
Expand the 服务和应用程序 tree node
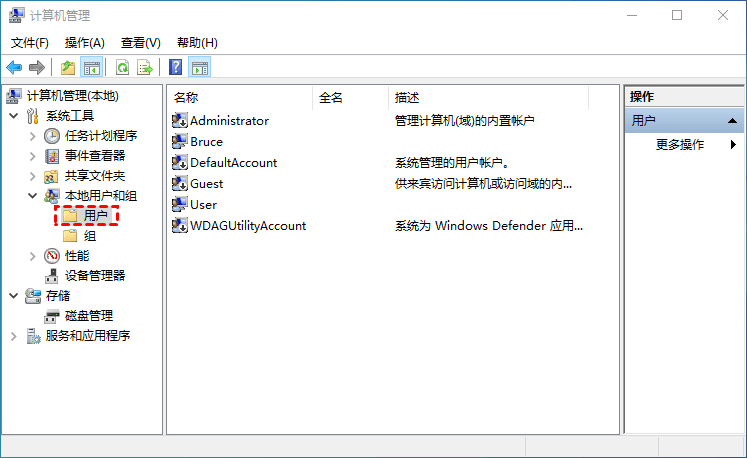pos(14,336)
